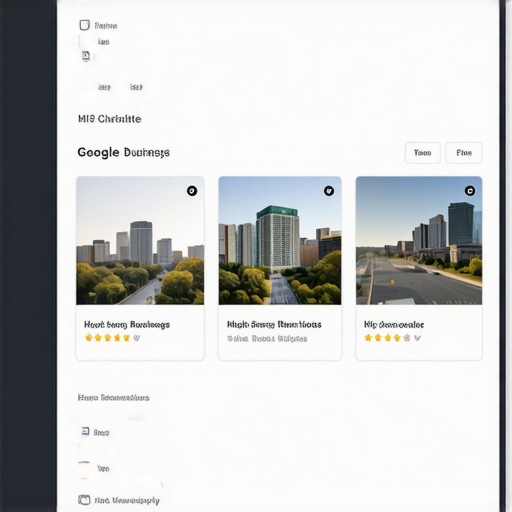Viewport: 512px width, 512px height.
Task: Click the title text on the third card
Action: tap(394, 325)
